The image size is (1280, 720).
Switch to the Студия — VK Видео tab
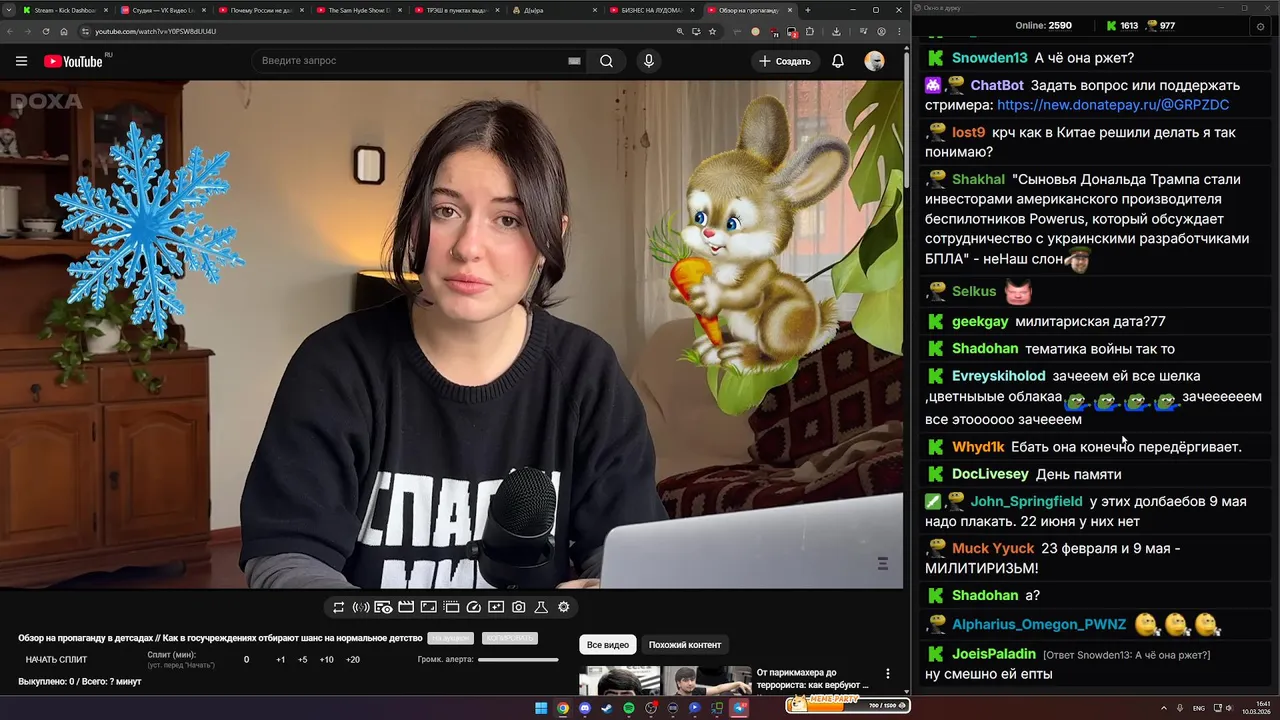pos(162,10)
